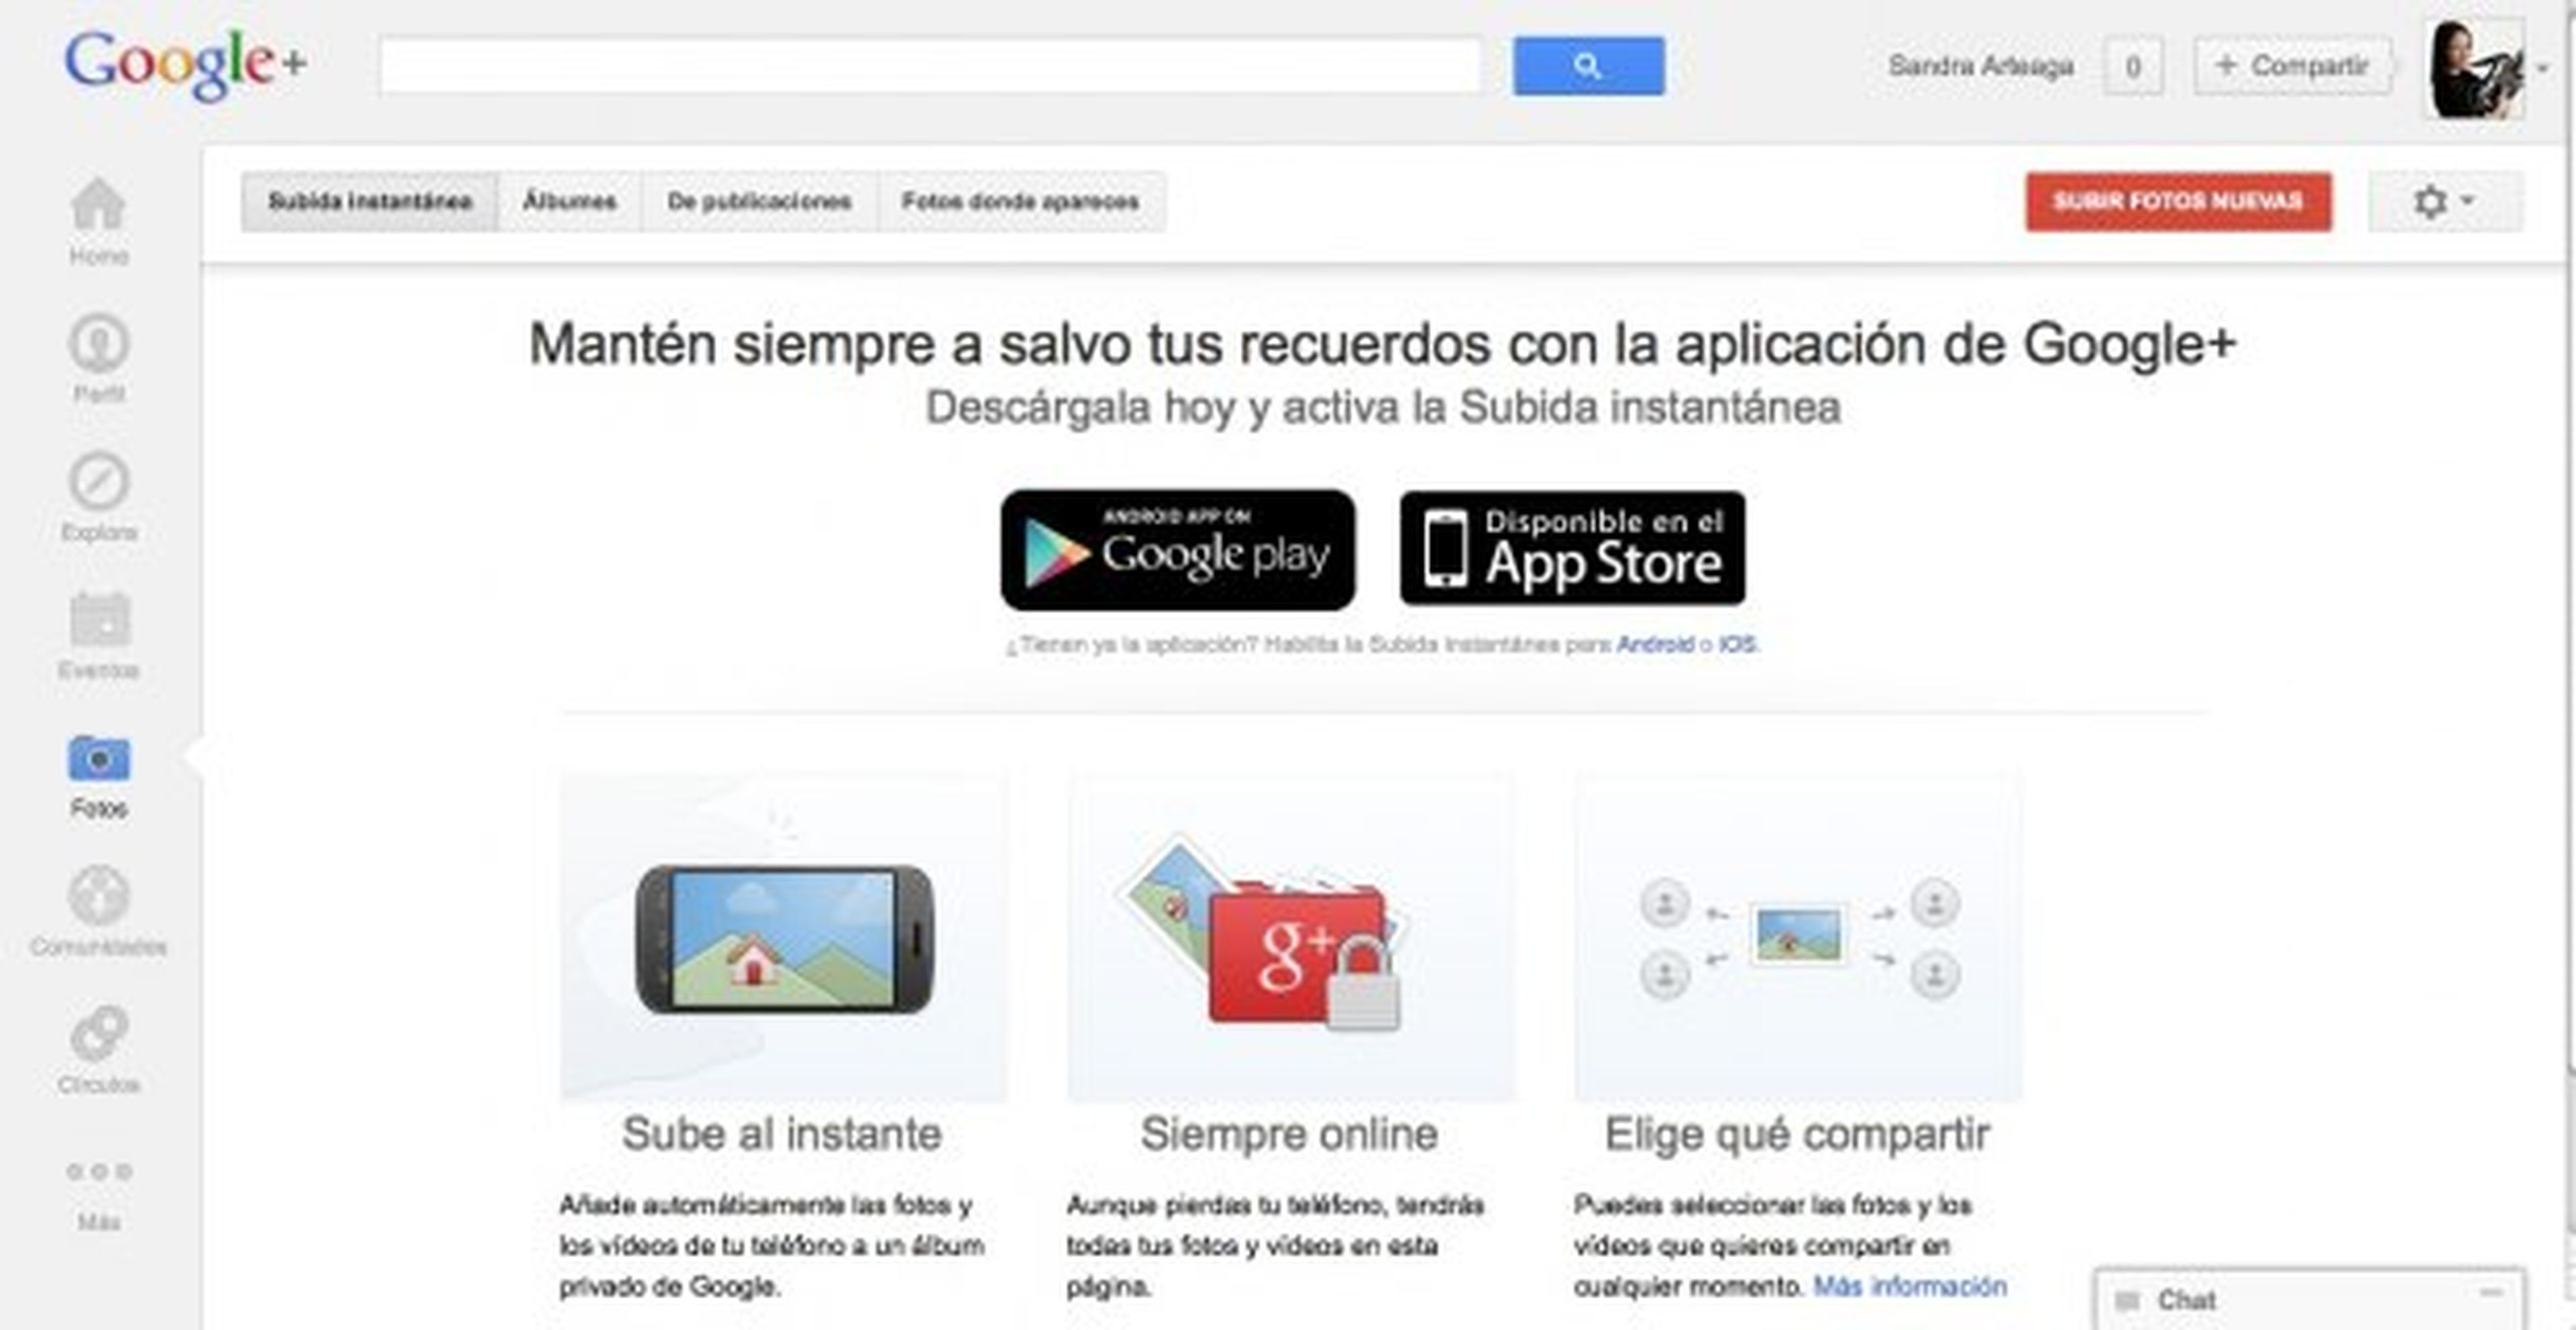Go to Perfil in the sidebar
The image size is (2576, 1330).
(98, 343)
